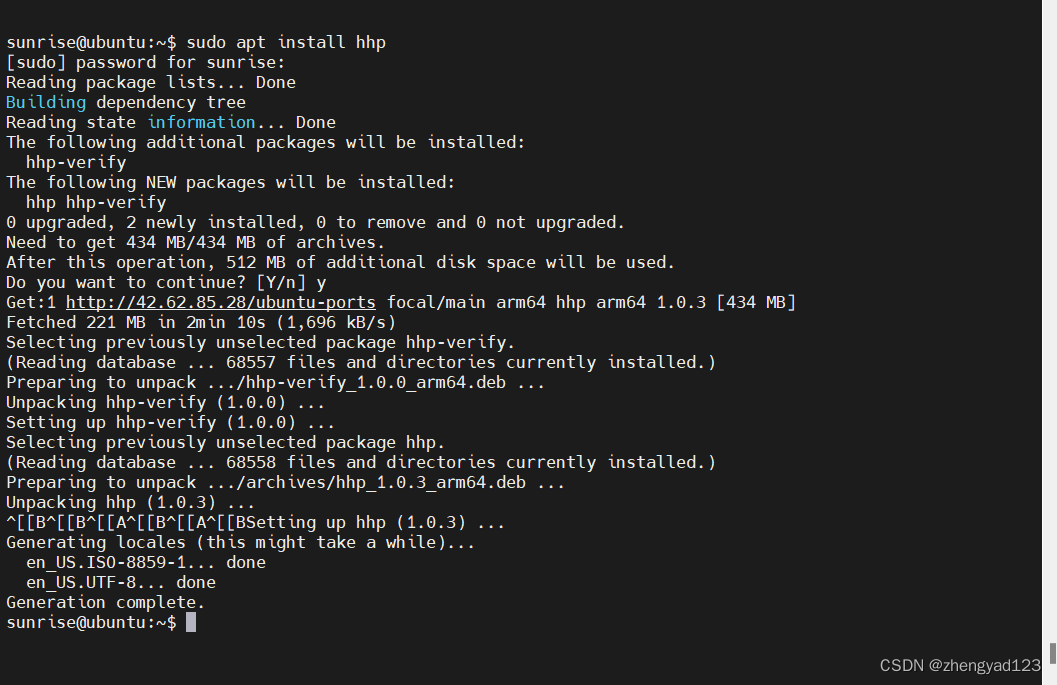1057x685 pixels.
Task: Click the 'Unpacking hhp (1.0.3)' line
Action: pyautogui.click(x=130, y=502)
